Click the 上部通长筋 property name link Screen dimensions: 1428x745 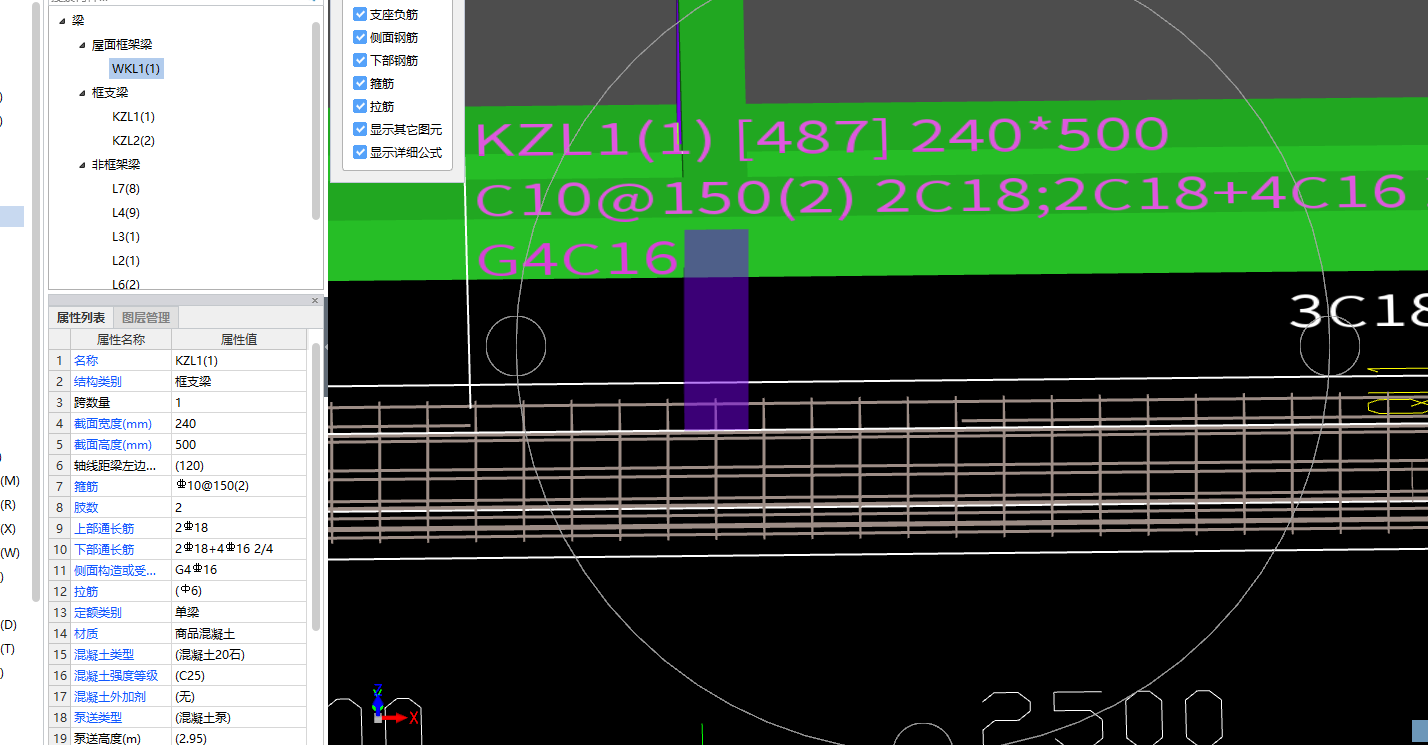(104, 529)
